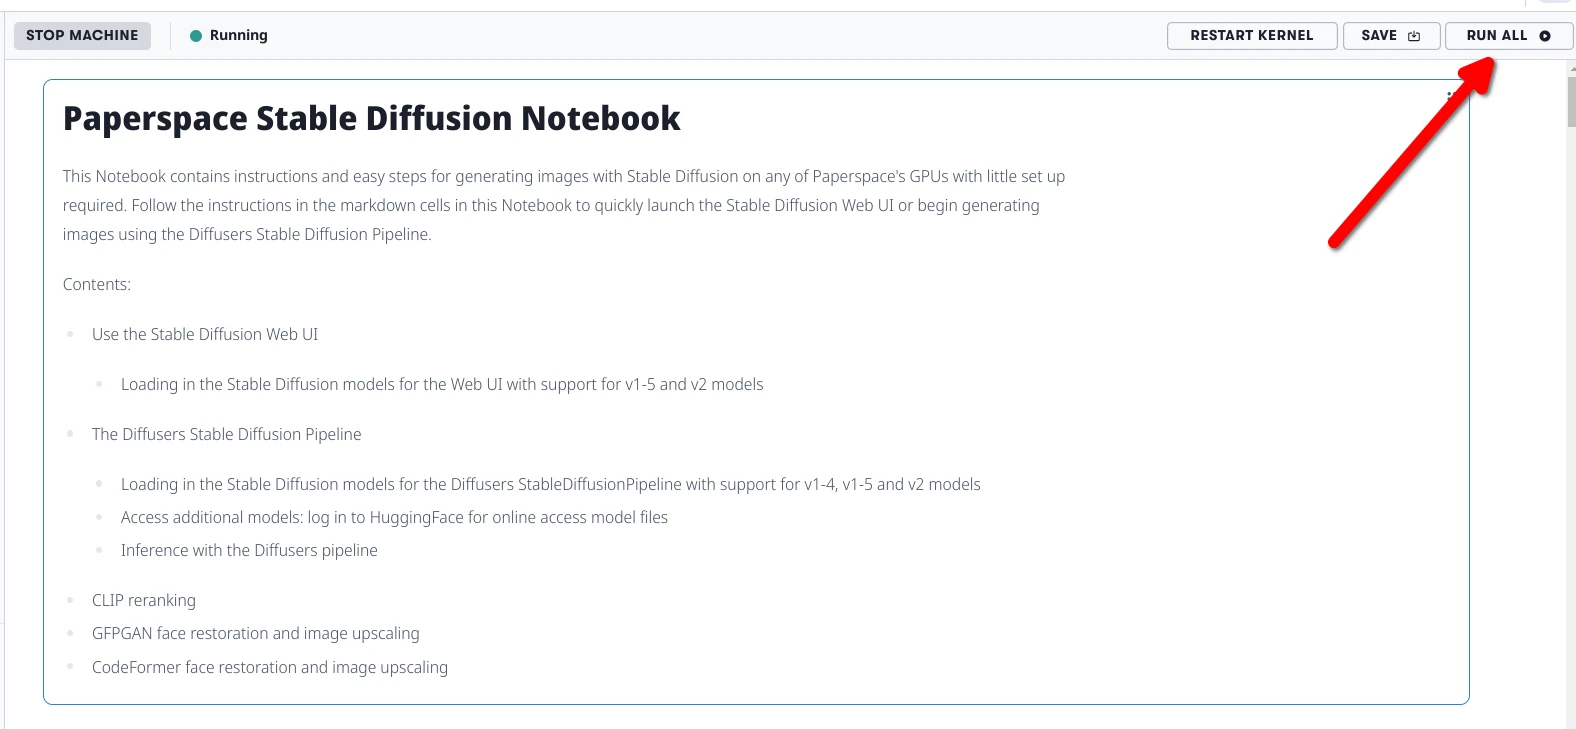The height and width of the screenshot is (729, 1576).
Task: Click the HuggingFace login contents line
Action: [x=394, y=518]
